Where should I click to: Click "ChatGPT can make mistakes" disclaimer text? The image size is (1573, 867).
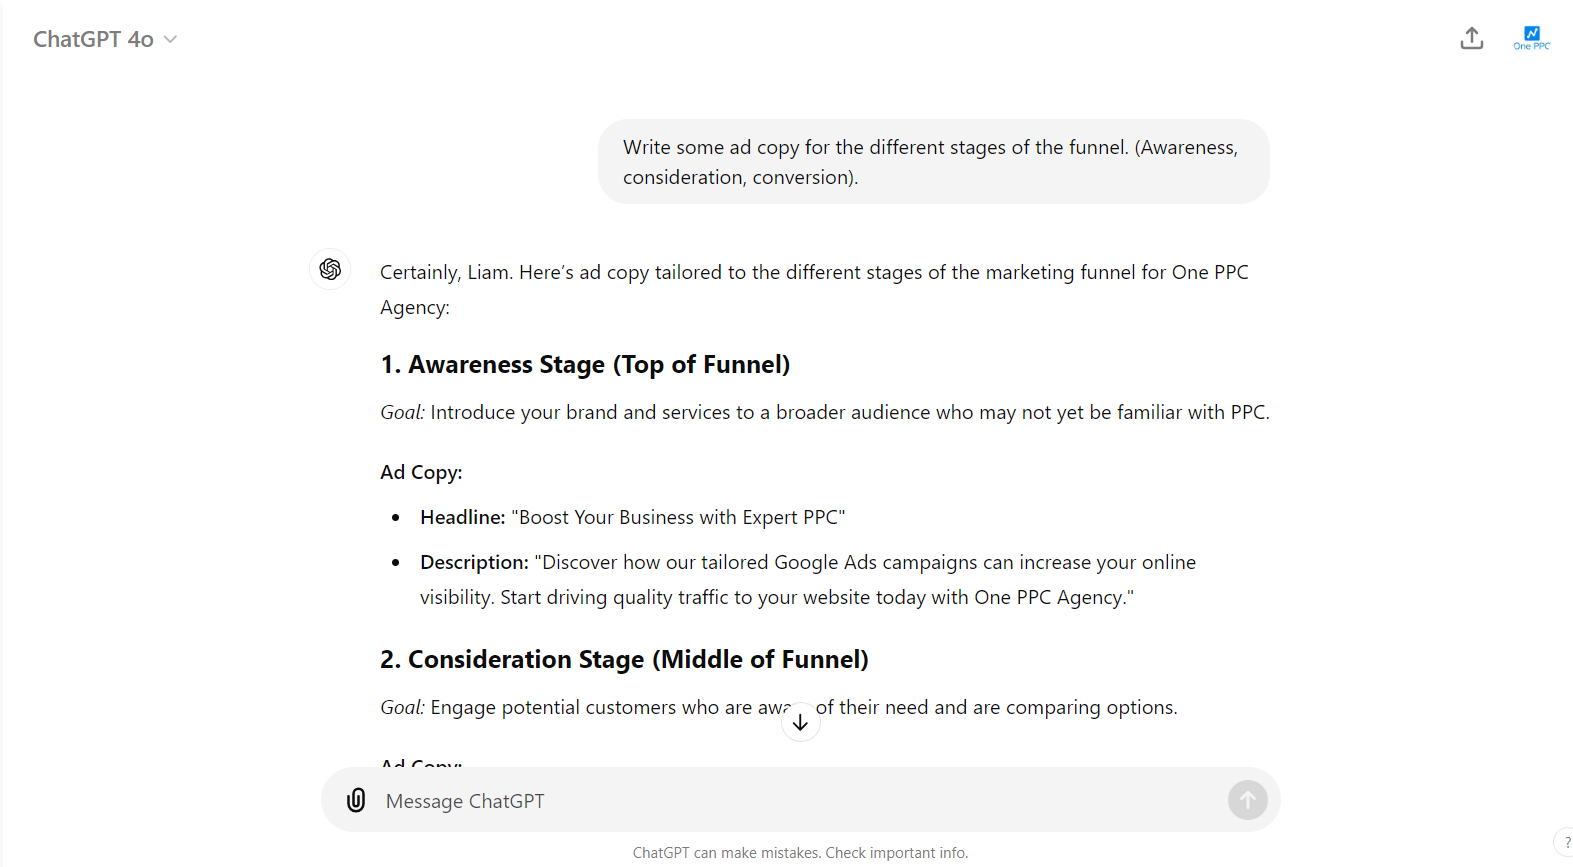tap(800, 853)
